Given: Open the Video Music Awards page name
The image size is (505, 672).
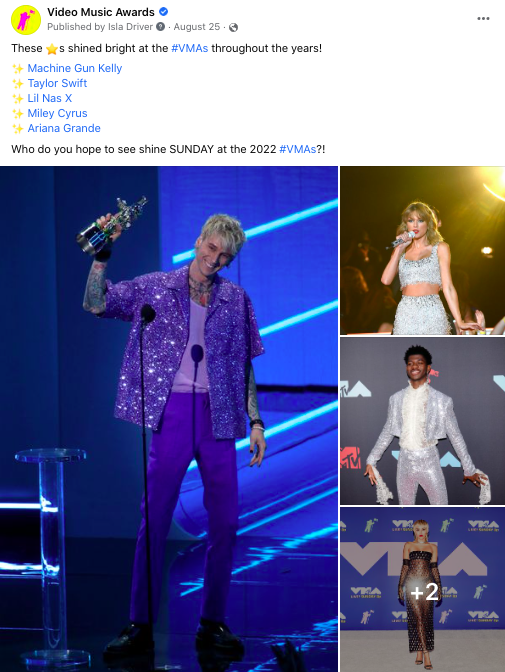Looking at the screenshot, I should (101, 12).
